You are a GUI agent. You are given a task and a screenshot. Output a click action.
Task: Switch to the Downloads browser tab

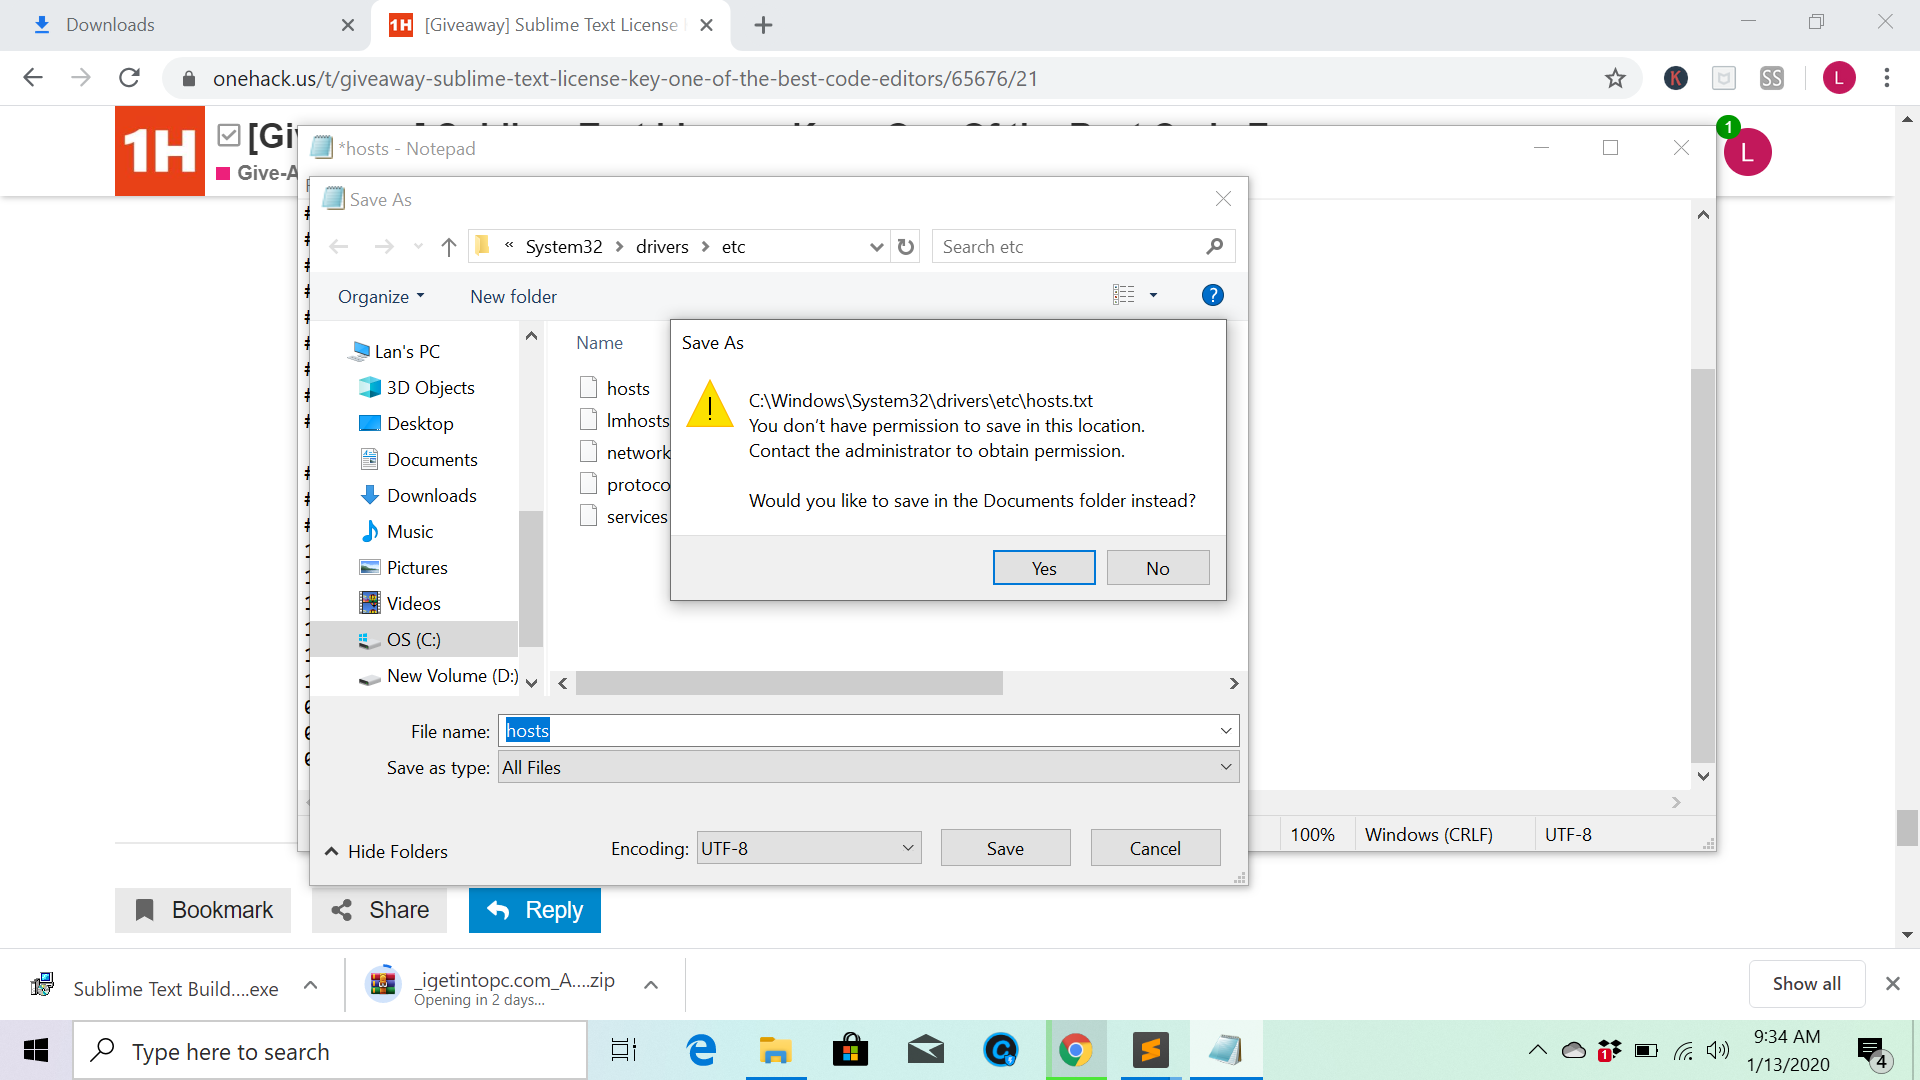point(110,25)
